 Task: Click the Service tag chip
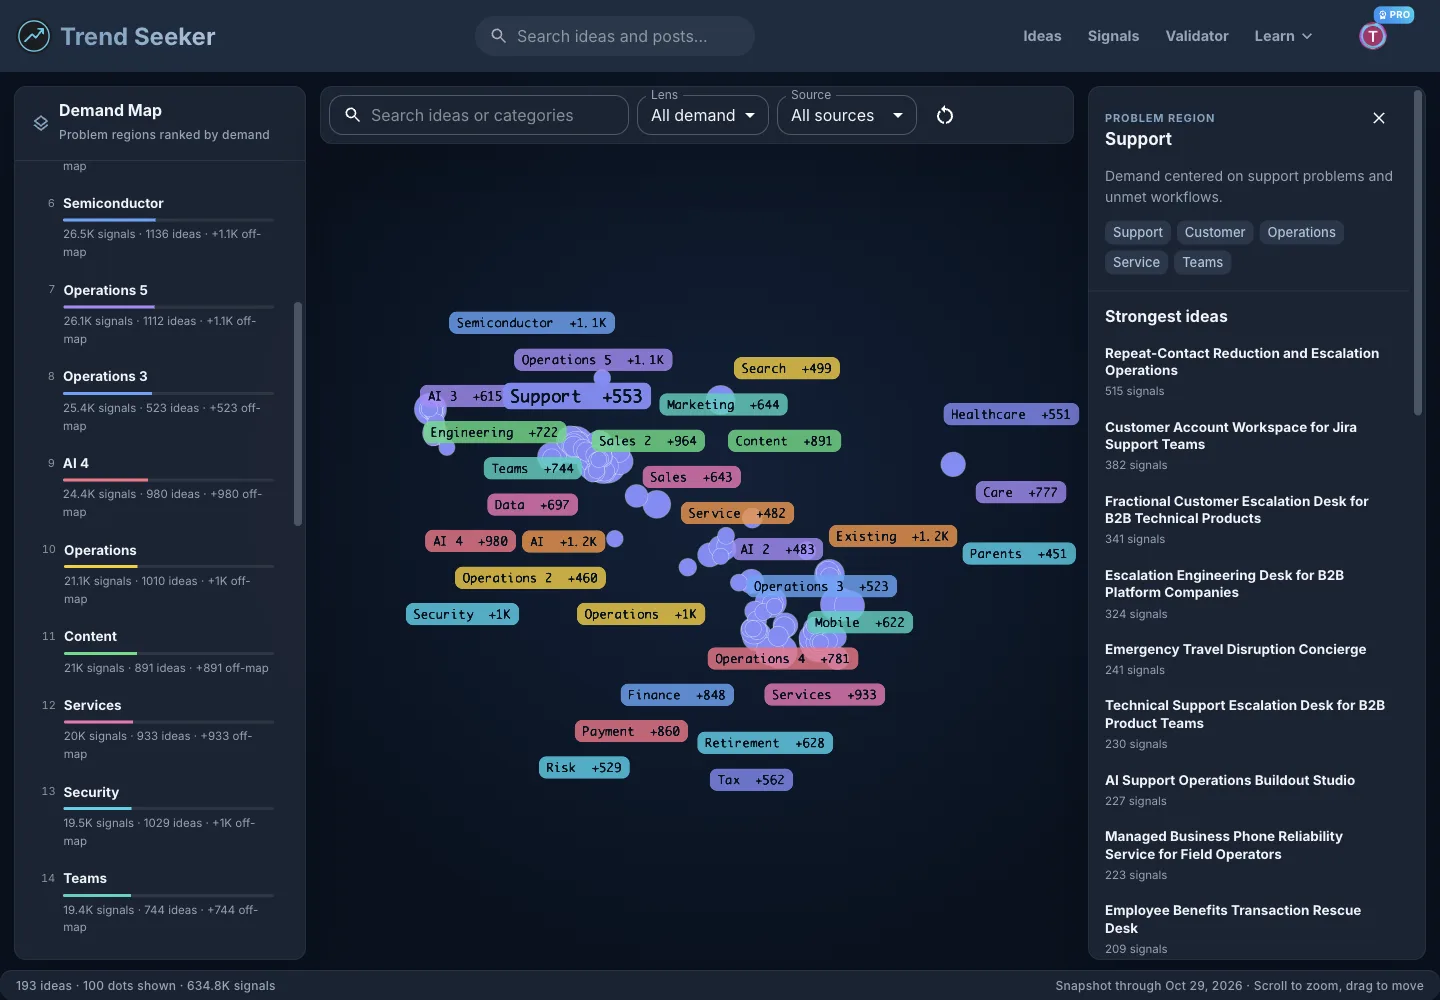click(1136, 262)
